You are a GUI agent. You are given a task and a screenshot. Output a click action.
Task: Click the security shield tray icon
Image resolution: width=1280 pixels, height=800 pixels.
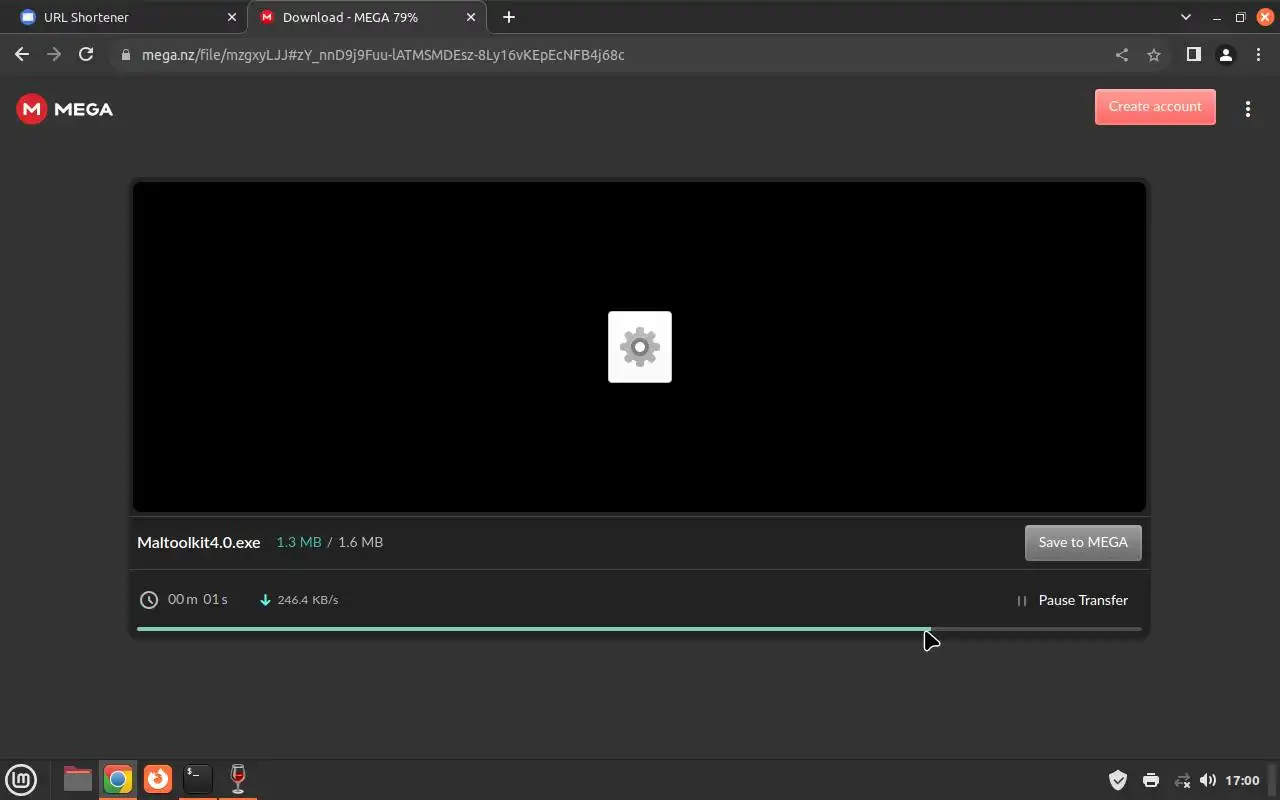click(1118, 780)
